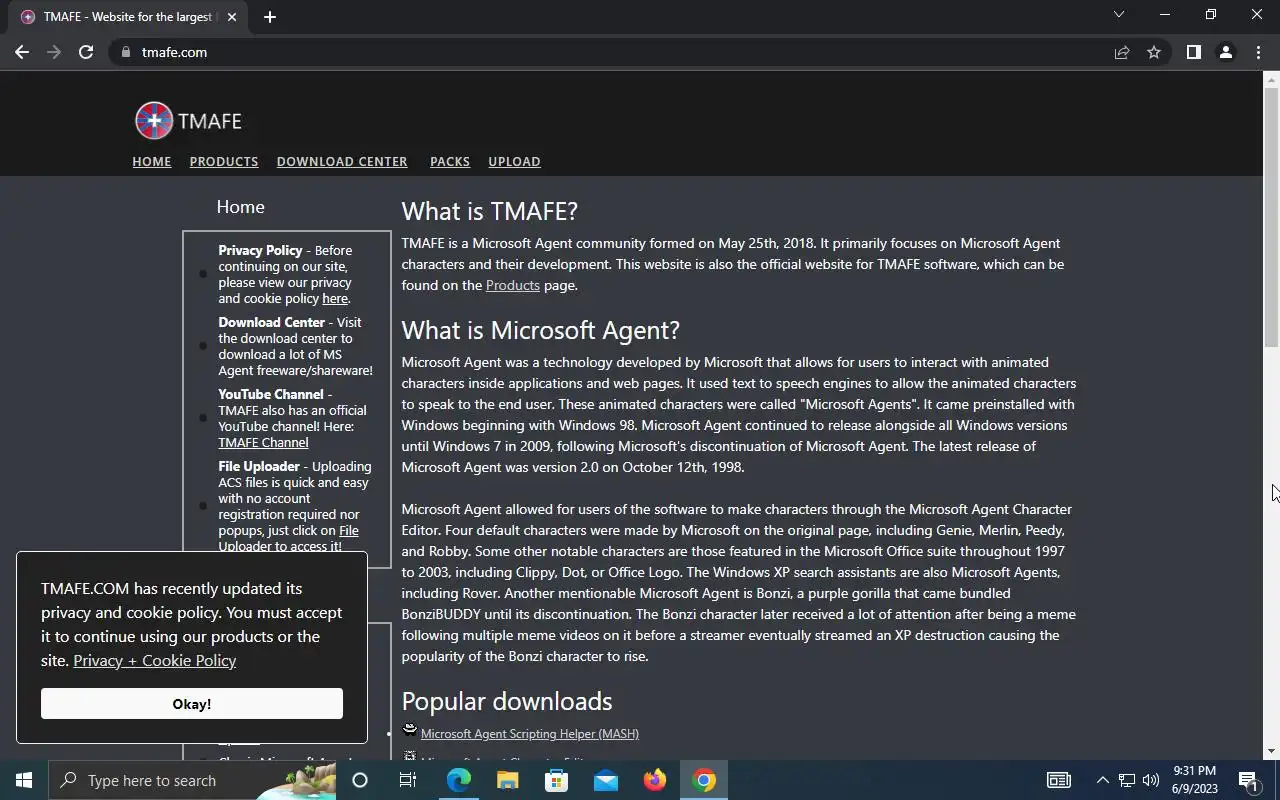Open the HOME nav menu item
This screenshot has height=800, width=1280.
click(x=152, y=161)
